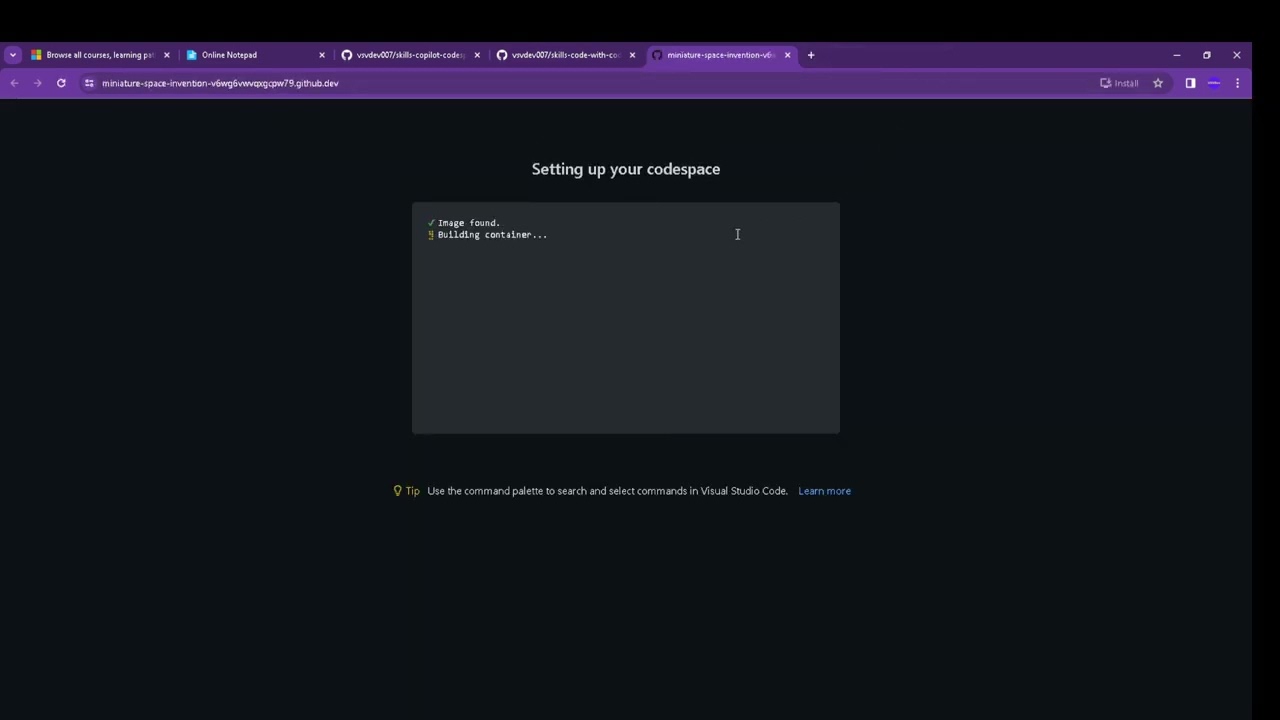Image resolution: width=1280 pixels, height=720 pixels.
Task: Restore down the browser window
Action: pyautogui.click(x=1207, y=55)
